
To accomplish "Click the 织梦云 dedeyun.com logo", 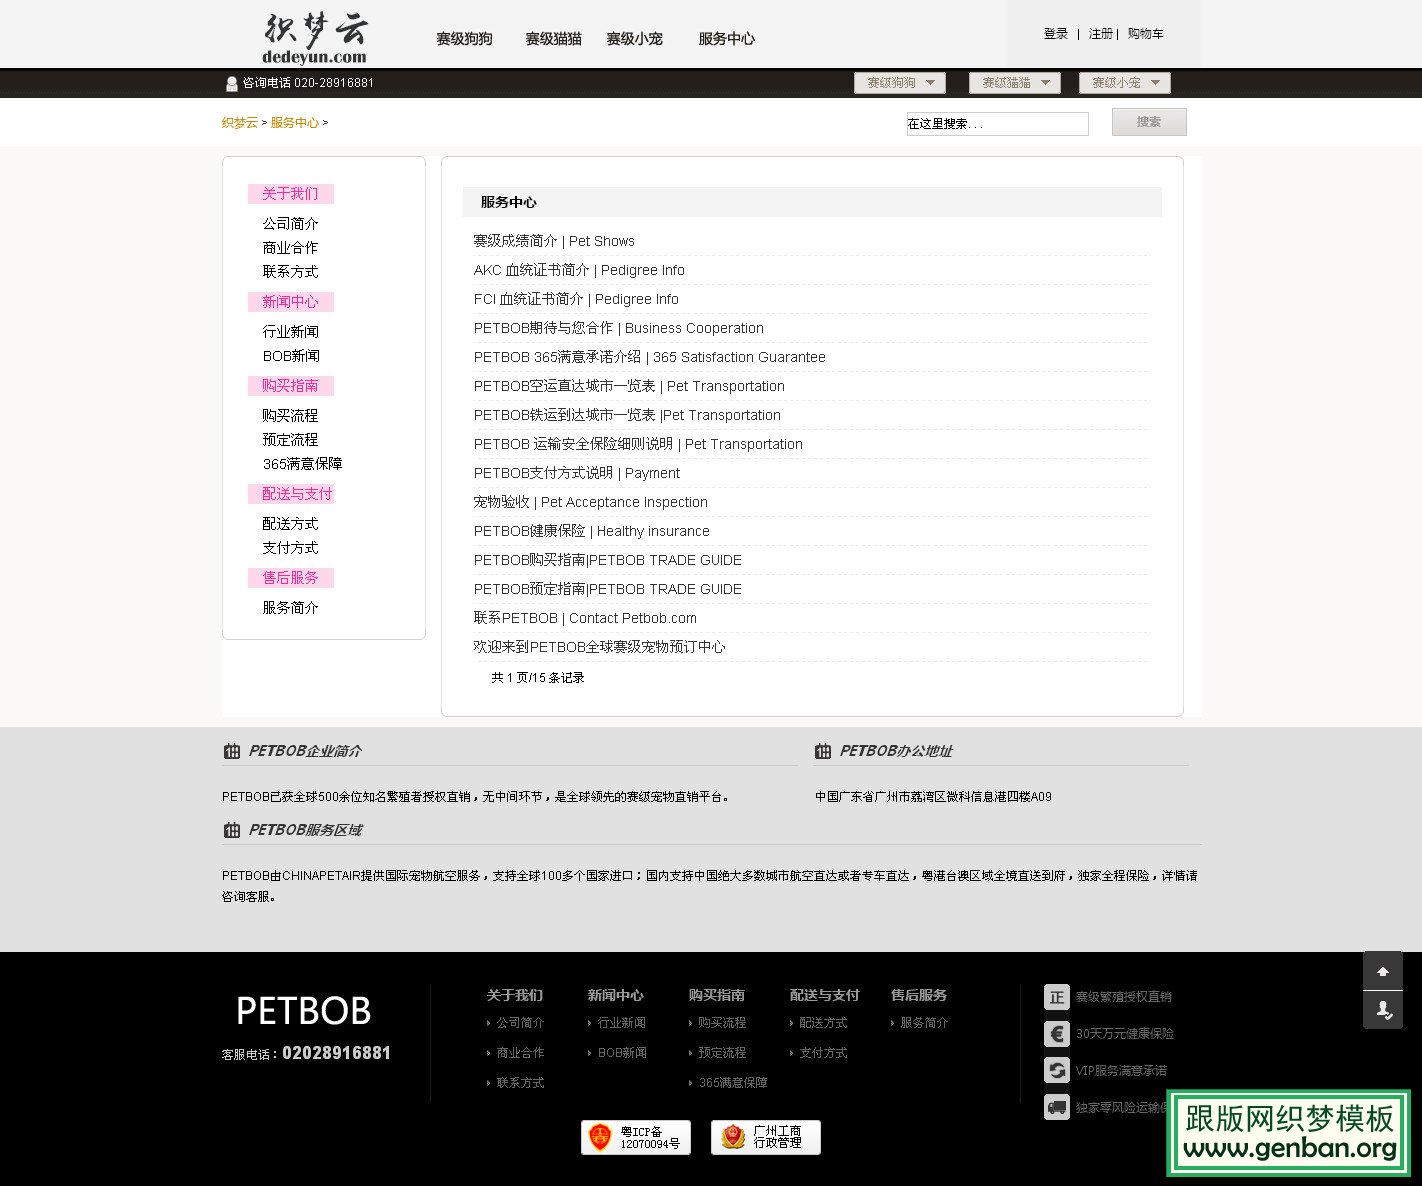I will tap(315, 38).
